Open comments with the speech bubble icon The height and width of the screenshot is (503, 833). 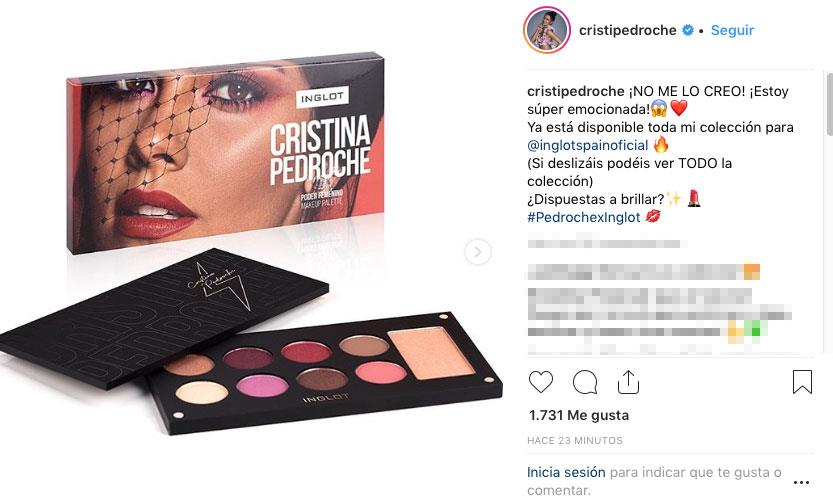coord(585,382)
